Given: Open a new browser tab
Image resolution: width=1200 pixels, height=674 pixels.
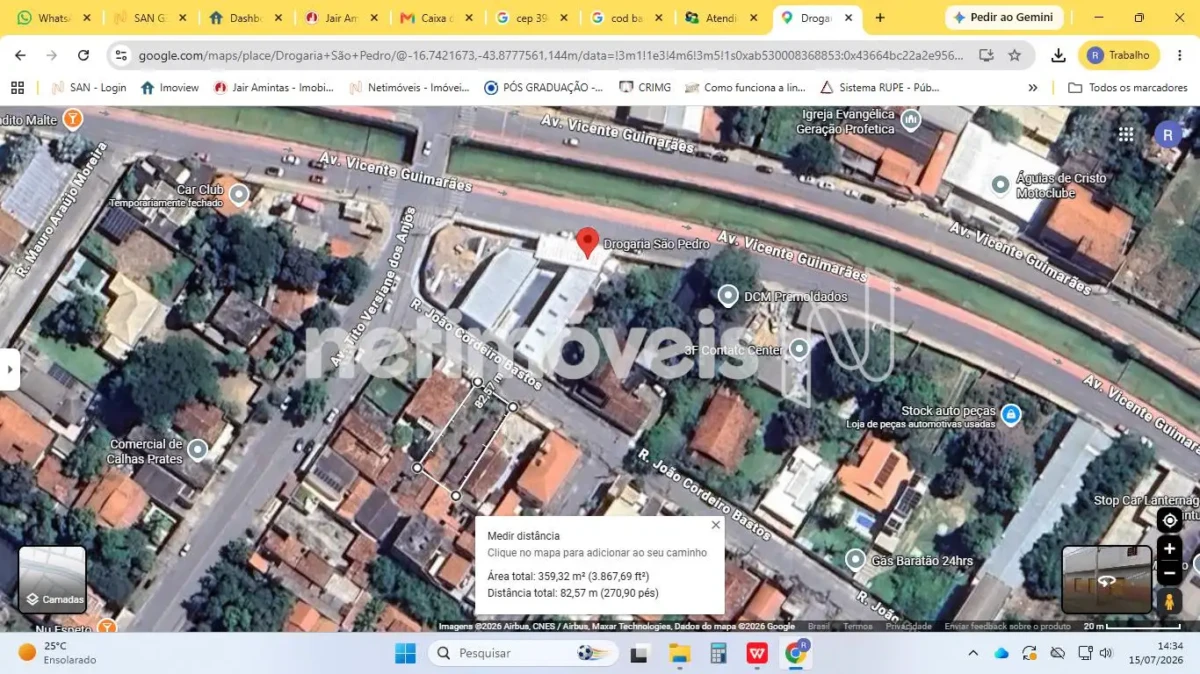Looking at the screenshot, I should click(x=880, y=18).
